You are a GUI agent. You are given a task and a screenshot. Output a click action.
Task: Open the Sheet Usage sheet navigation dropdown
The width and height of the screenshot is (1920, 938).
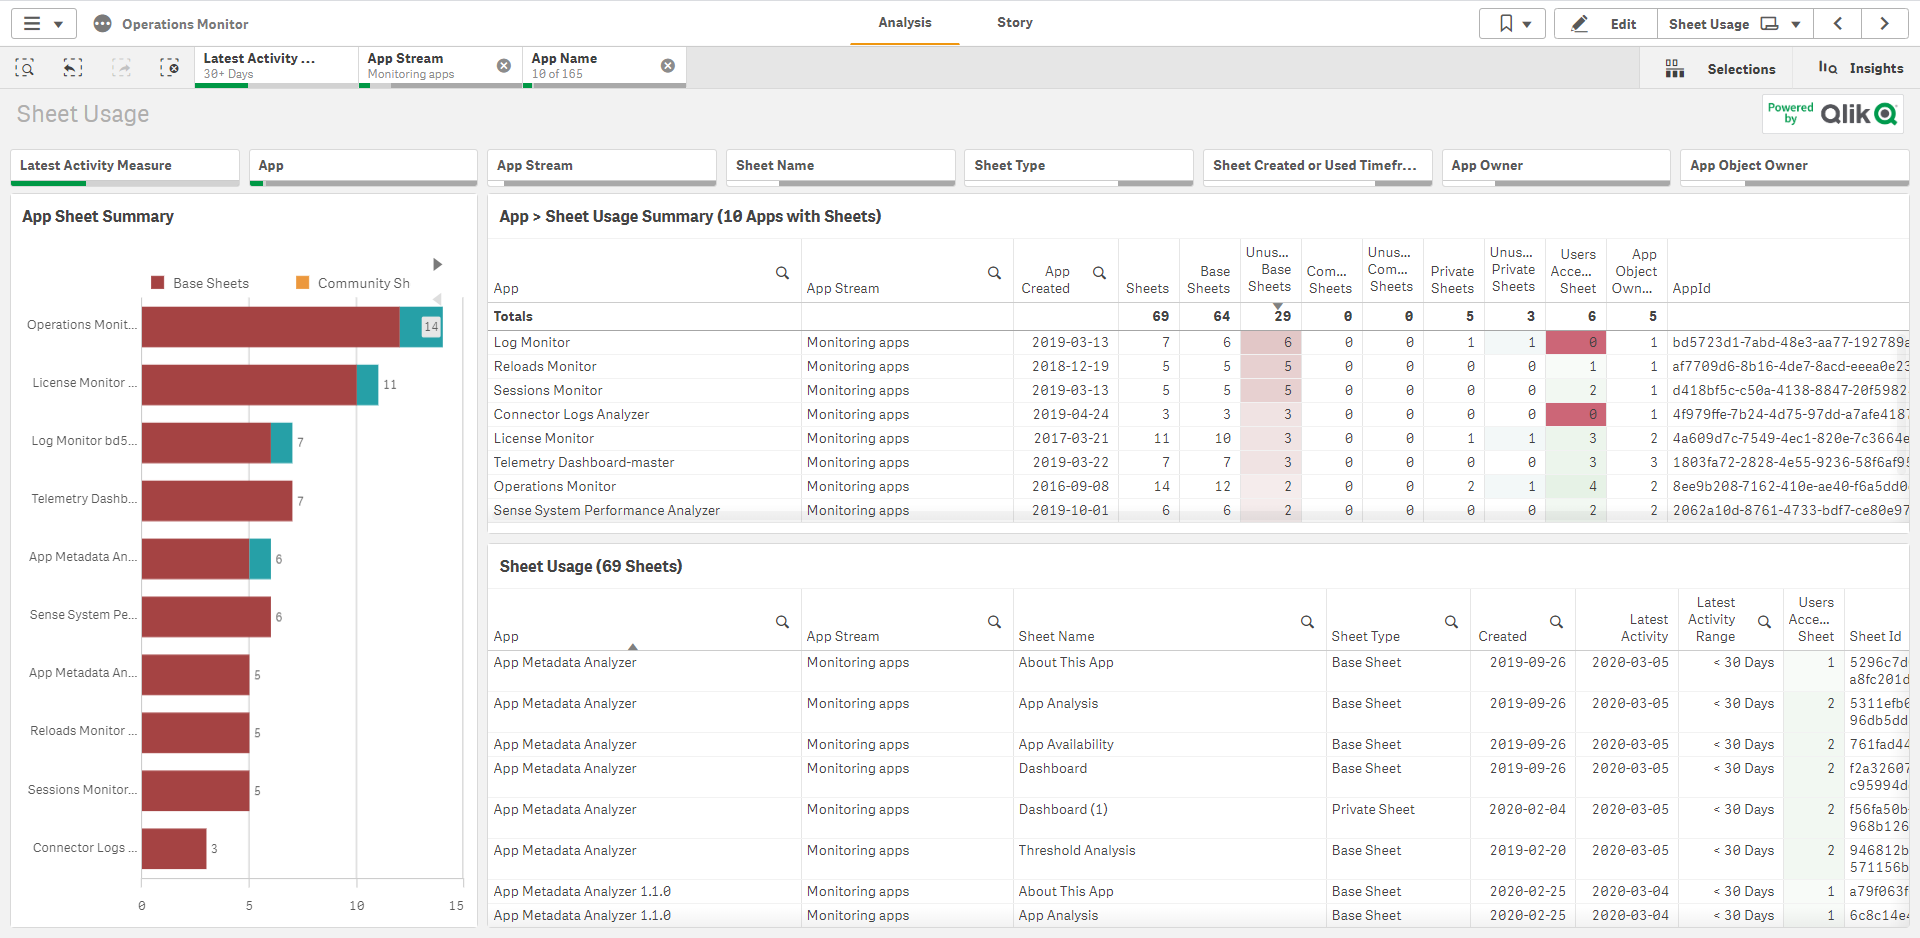1795,23
